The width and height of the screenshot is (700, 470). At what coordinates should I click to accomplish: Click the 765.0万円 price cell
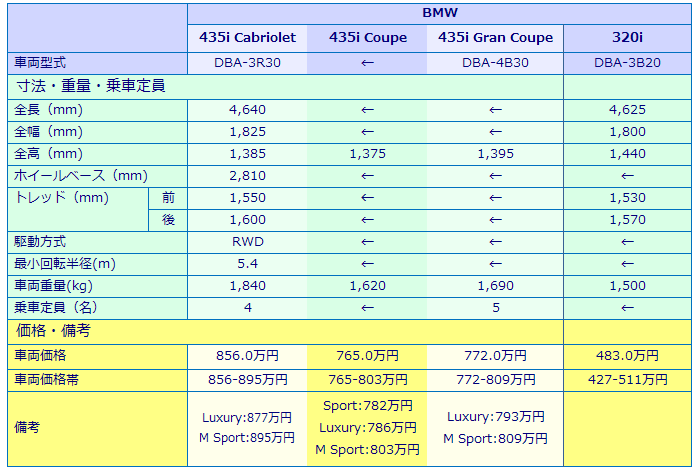point(367,356)
